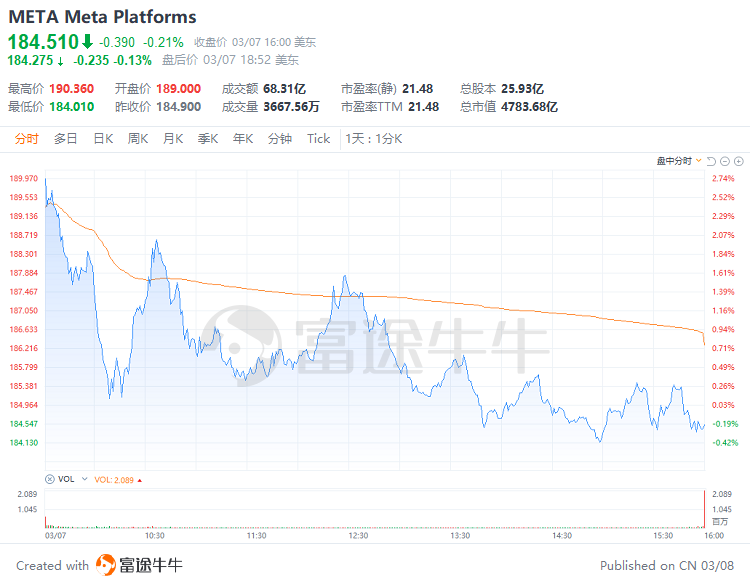Click the green down arrow beside 184.510
Image resolution: width=750 pixels, height=586 pixels.
[87, 42]
